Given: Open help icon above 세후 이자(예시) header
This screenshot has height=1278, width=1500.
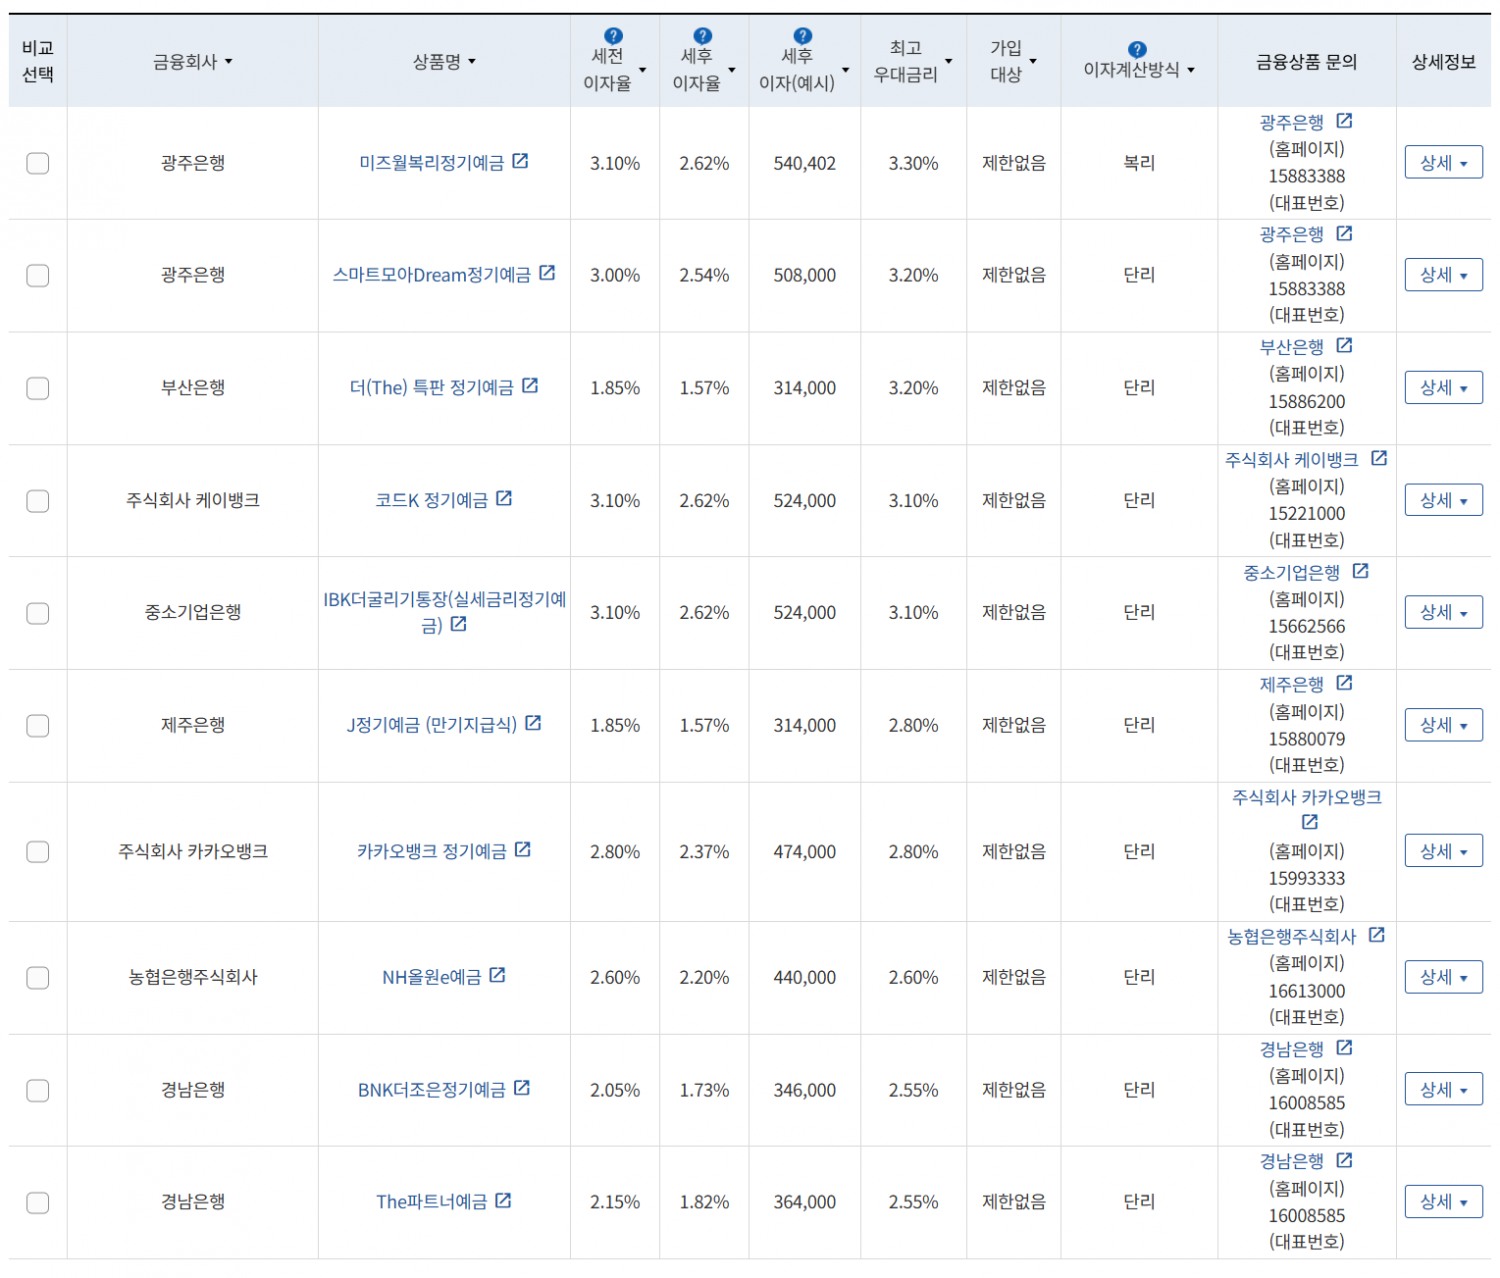Looking at the screenshot, I should (x=803, y=36).
